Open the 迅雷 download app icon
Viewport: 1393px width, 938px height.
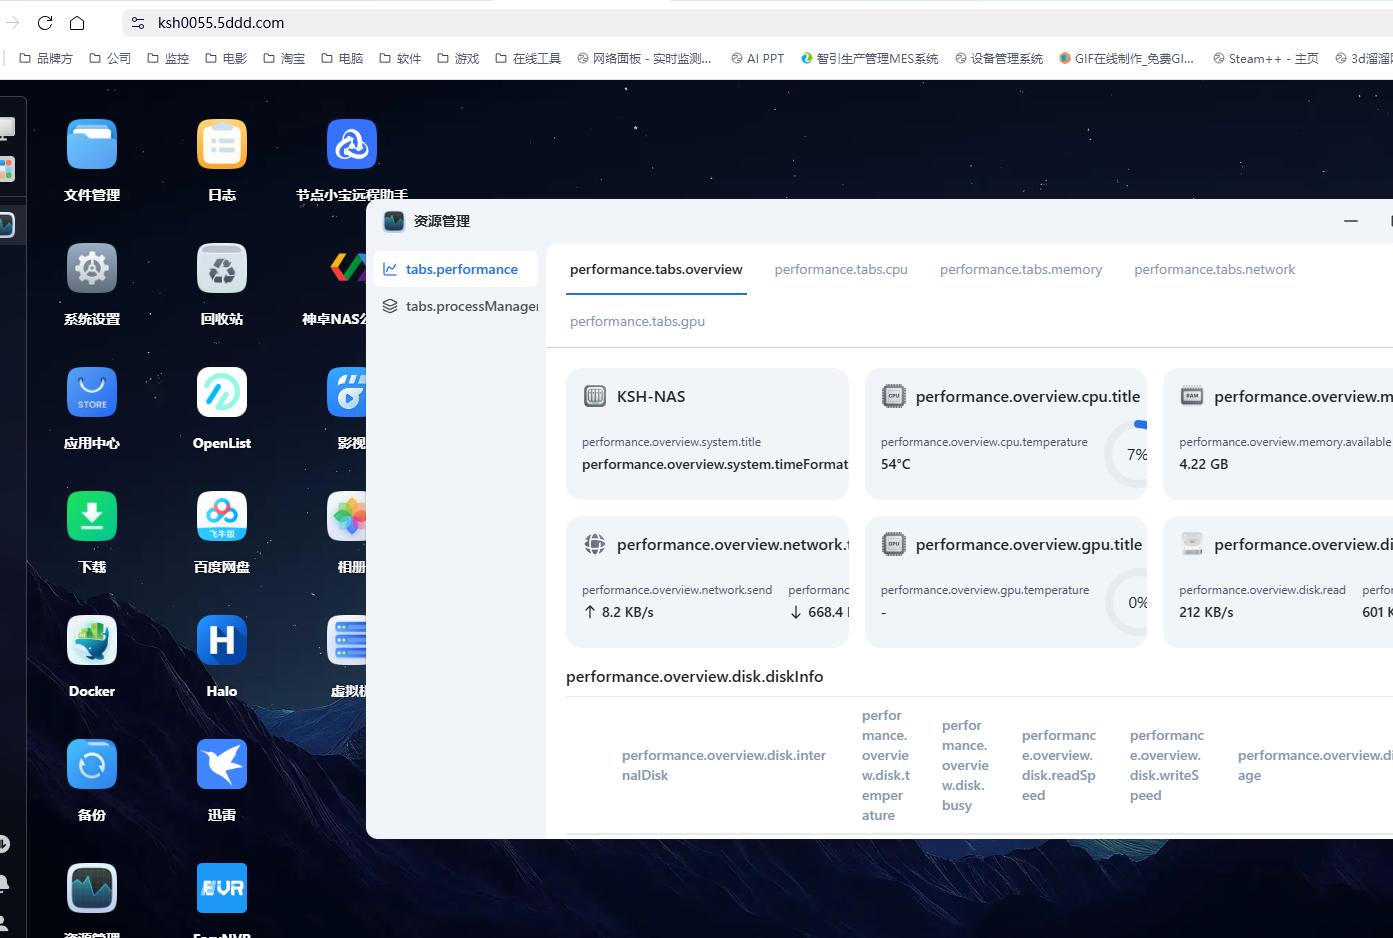(222, 765)
